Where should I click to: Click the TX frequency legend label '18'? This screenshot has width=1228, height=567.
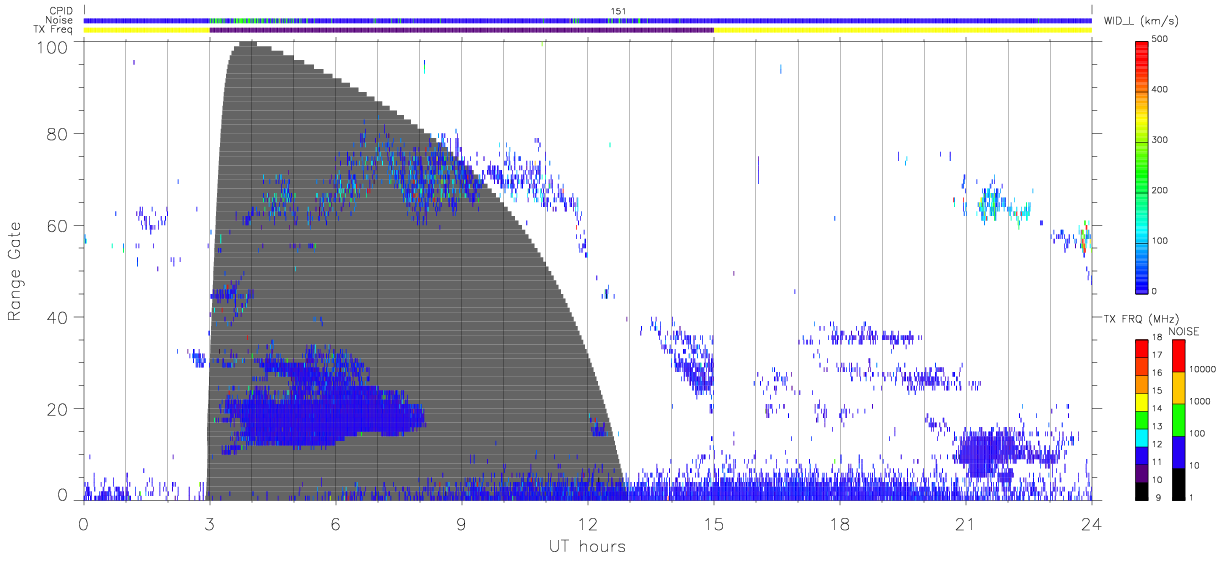pos(1157,339)
